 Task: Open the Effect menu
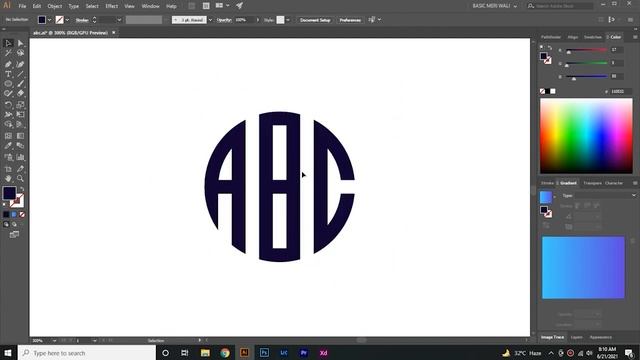111,6
